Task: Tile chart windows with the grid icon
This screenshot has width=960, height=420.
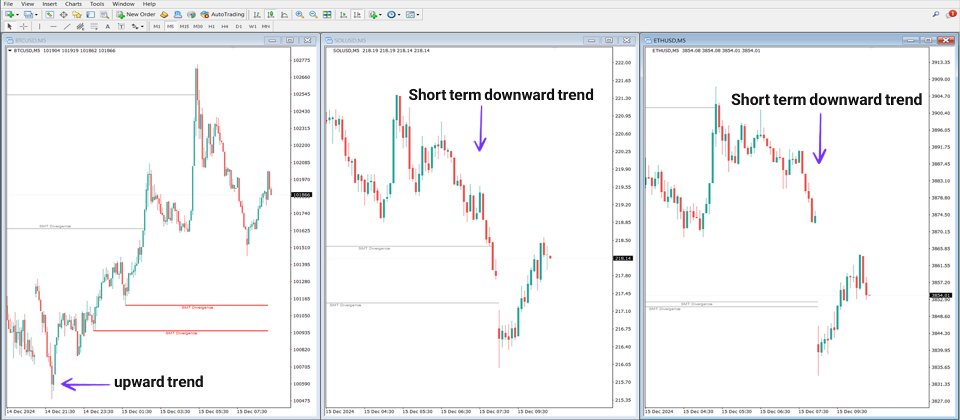Action: [x=327, y=14]
